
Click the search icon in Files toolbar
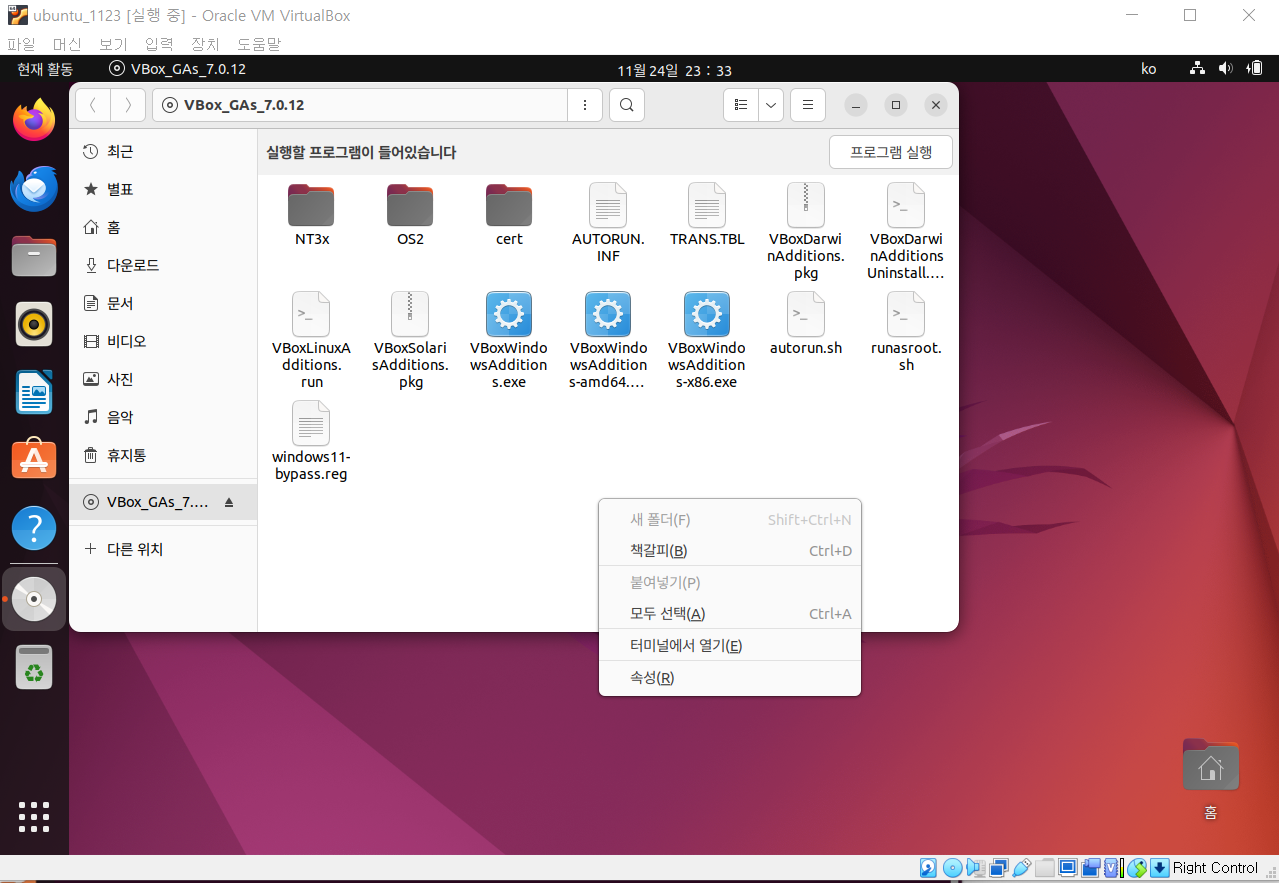pos(626,105)
